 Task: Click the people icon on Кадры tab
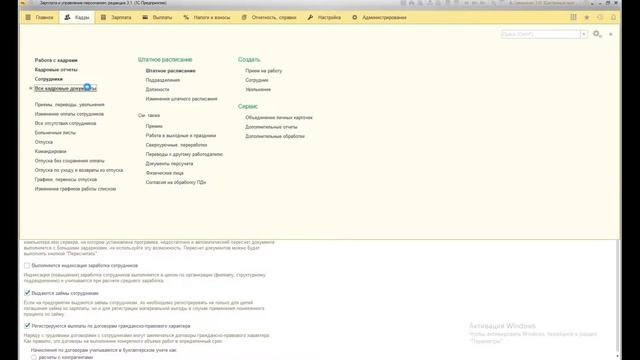click(67, 18)
